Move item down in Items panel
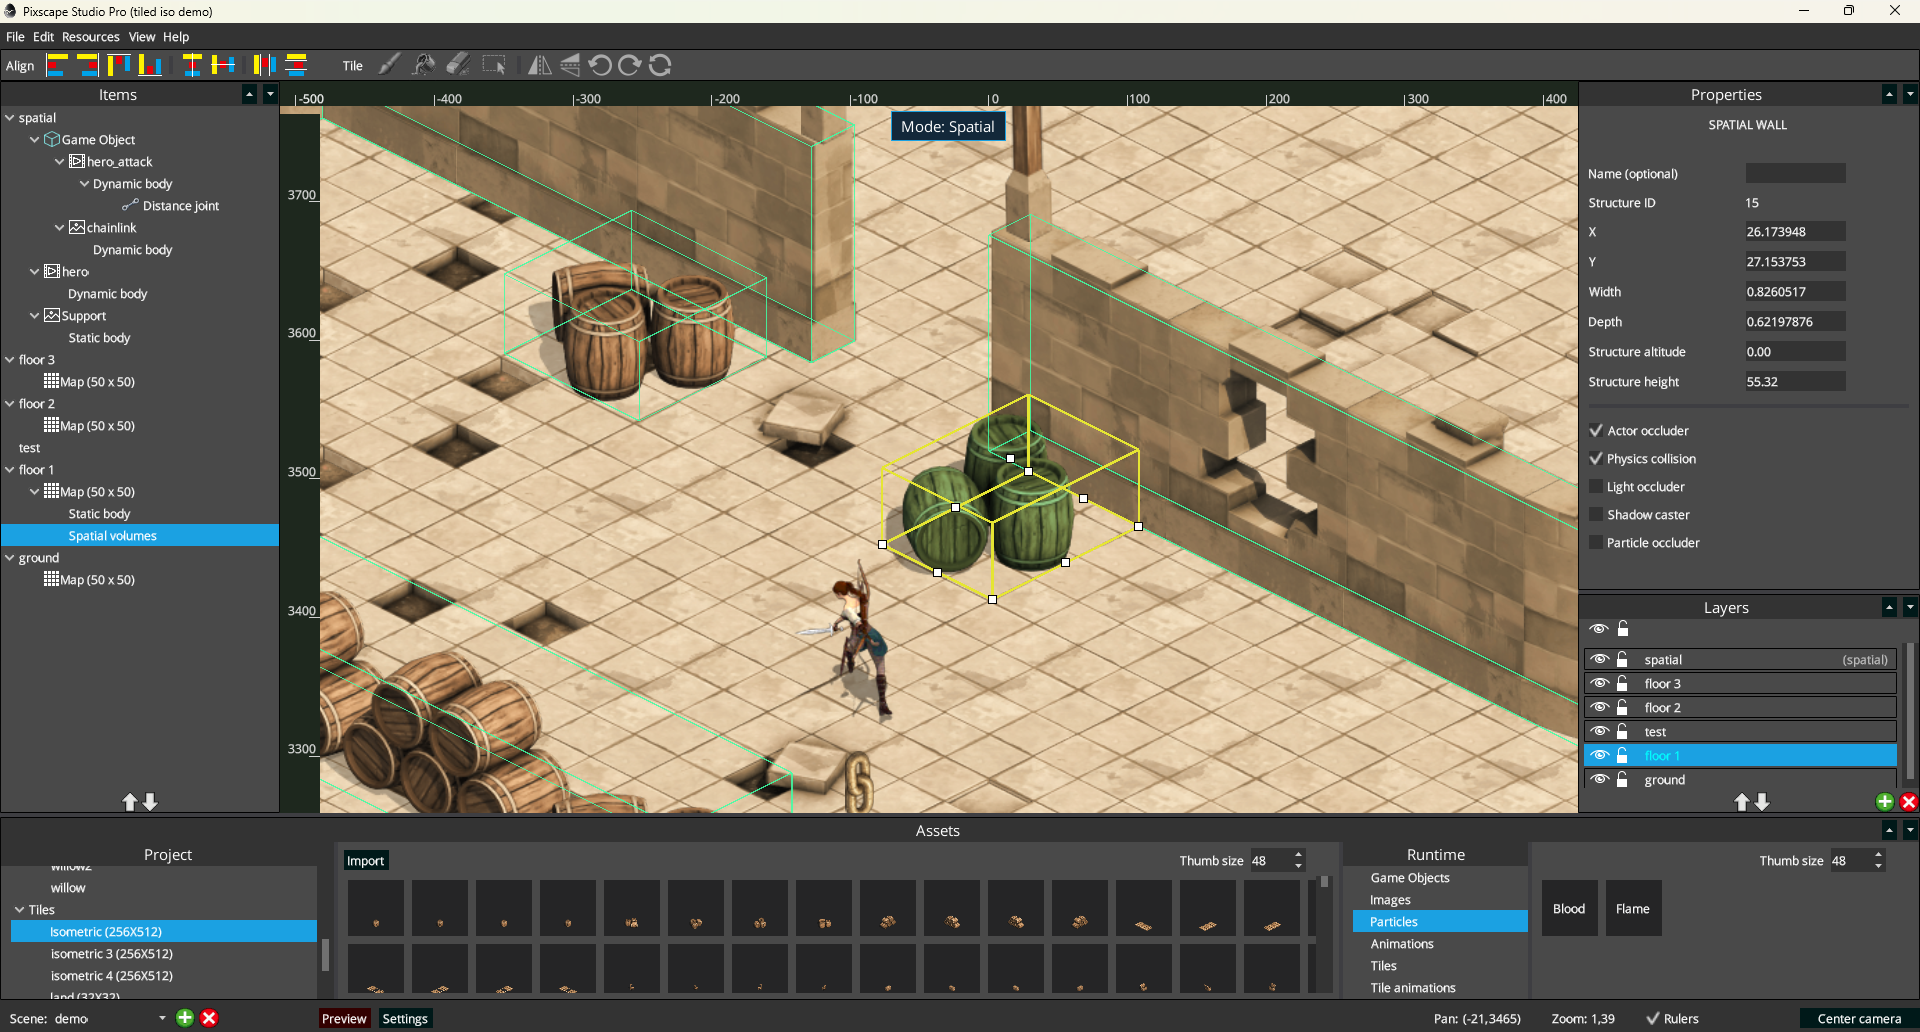1920x1032 pixels. 150,802
